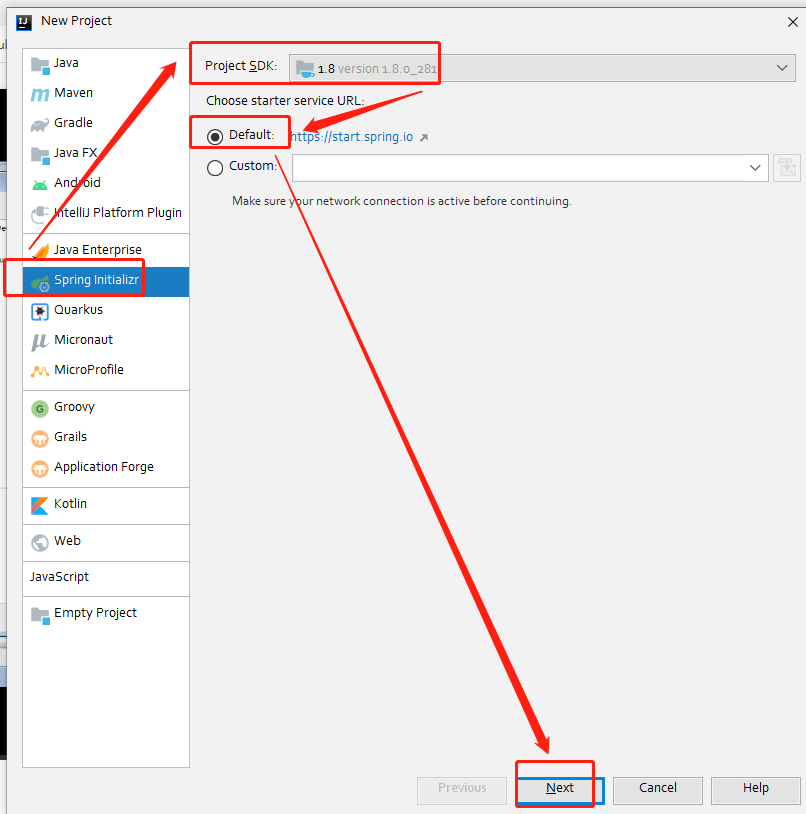Screen dimensions: 806x814
Task: Select the Custom starter URL radio button
Action: 215,168
